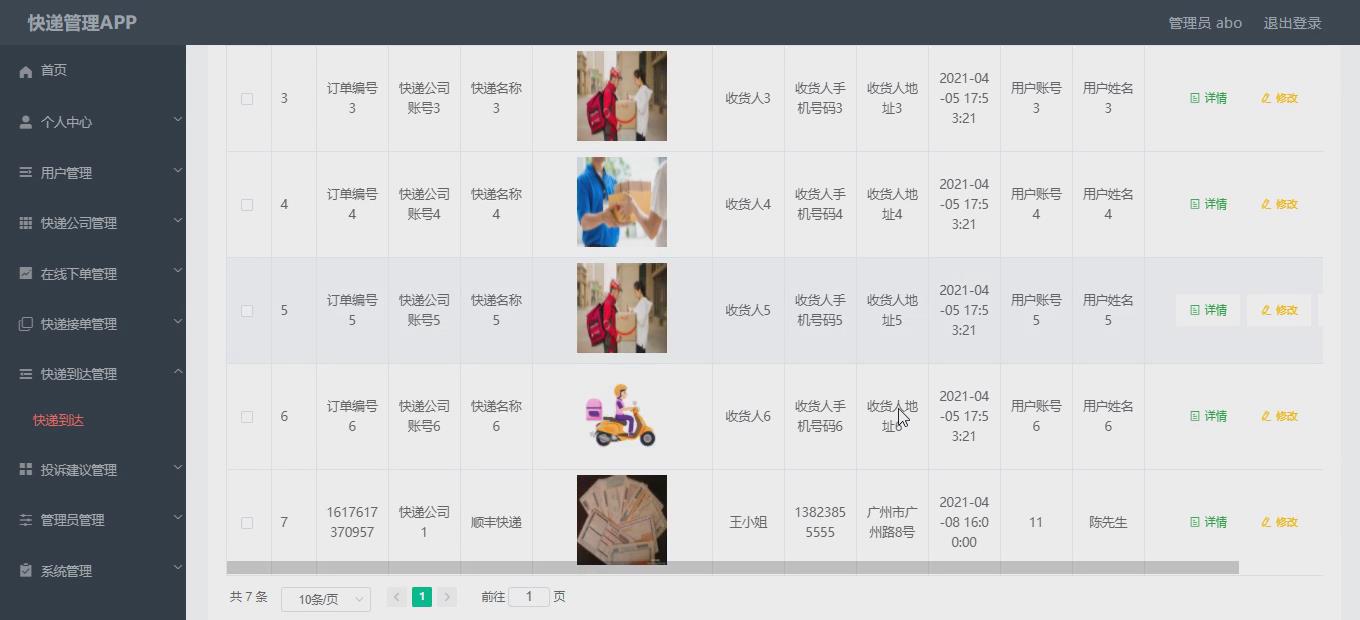1360x620 pixels.
Task: Click 陈先生 user name cell
Action: coord(1108,522)
